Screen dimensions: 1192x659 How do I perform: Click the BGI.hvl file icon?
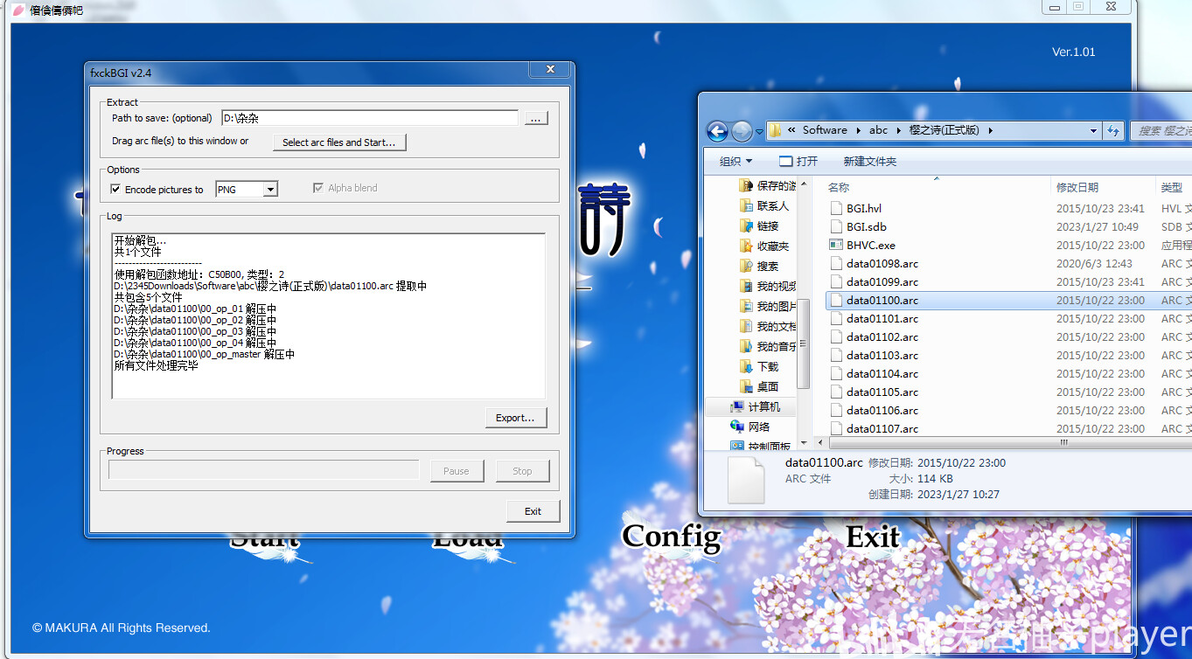tap(835, 208)
